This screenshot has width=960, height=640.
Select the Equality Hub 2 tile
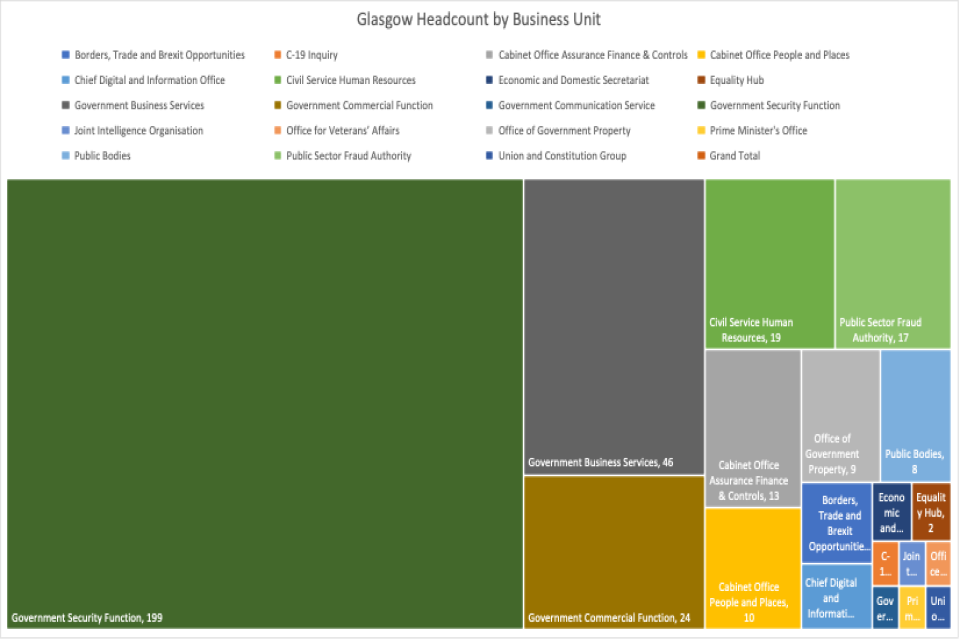[930, 510]
